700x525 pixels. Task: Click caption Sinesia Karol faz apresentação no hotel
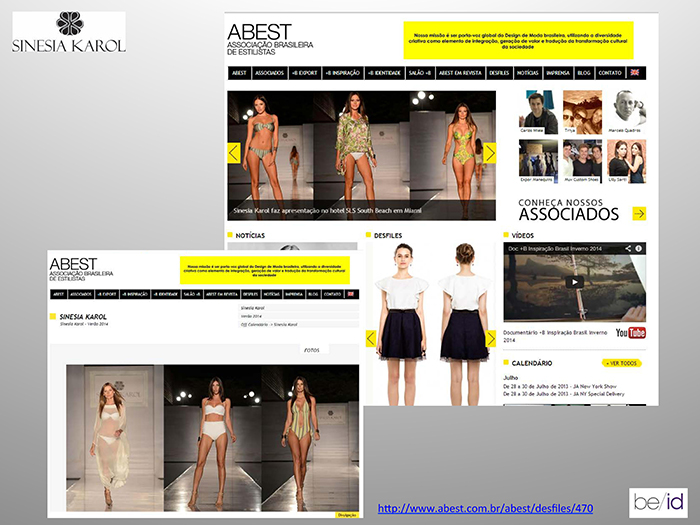[x=328, y=211]
